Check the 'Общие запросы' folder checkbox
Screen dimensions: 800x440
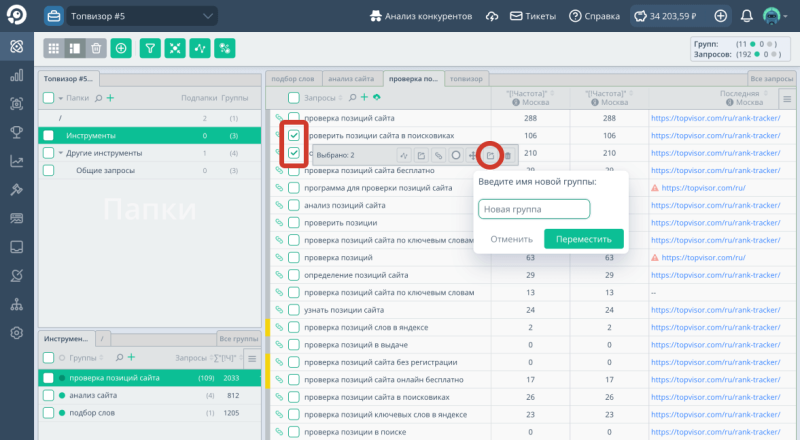(48, 171)
